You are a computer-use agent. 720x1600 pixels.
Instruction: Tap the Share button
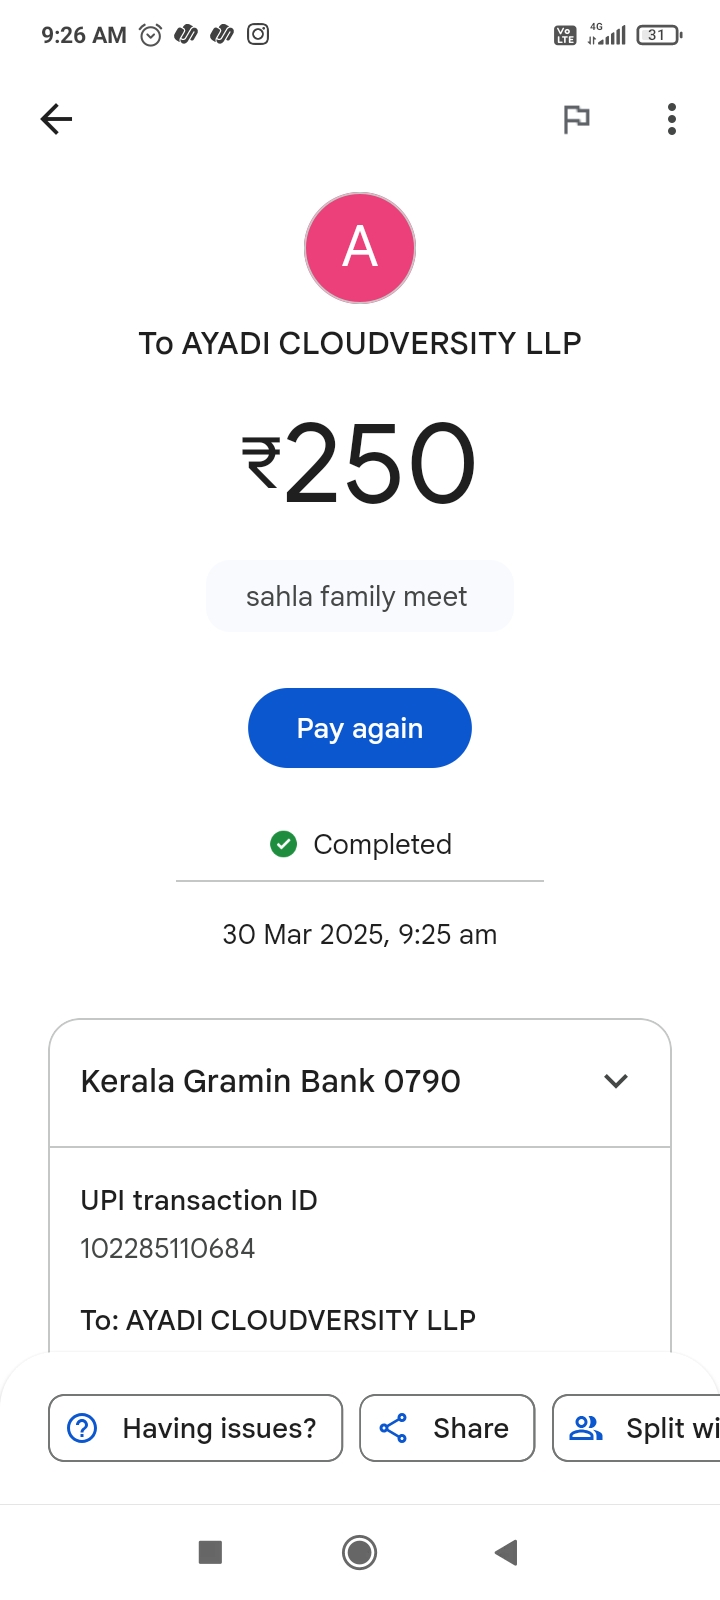click(x=447, y=1428)
